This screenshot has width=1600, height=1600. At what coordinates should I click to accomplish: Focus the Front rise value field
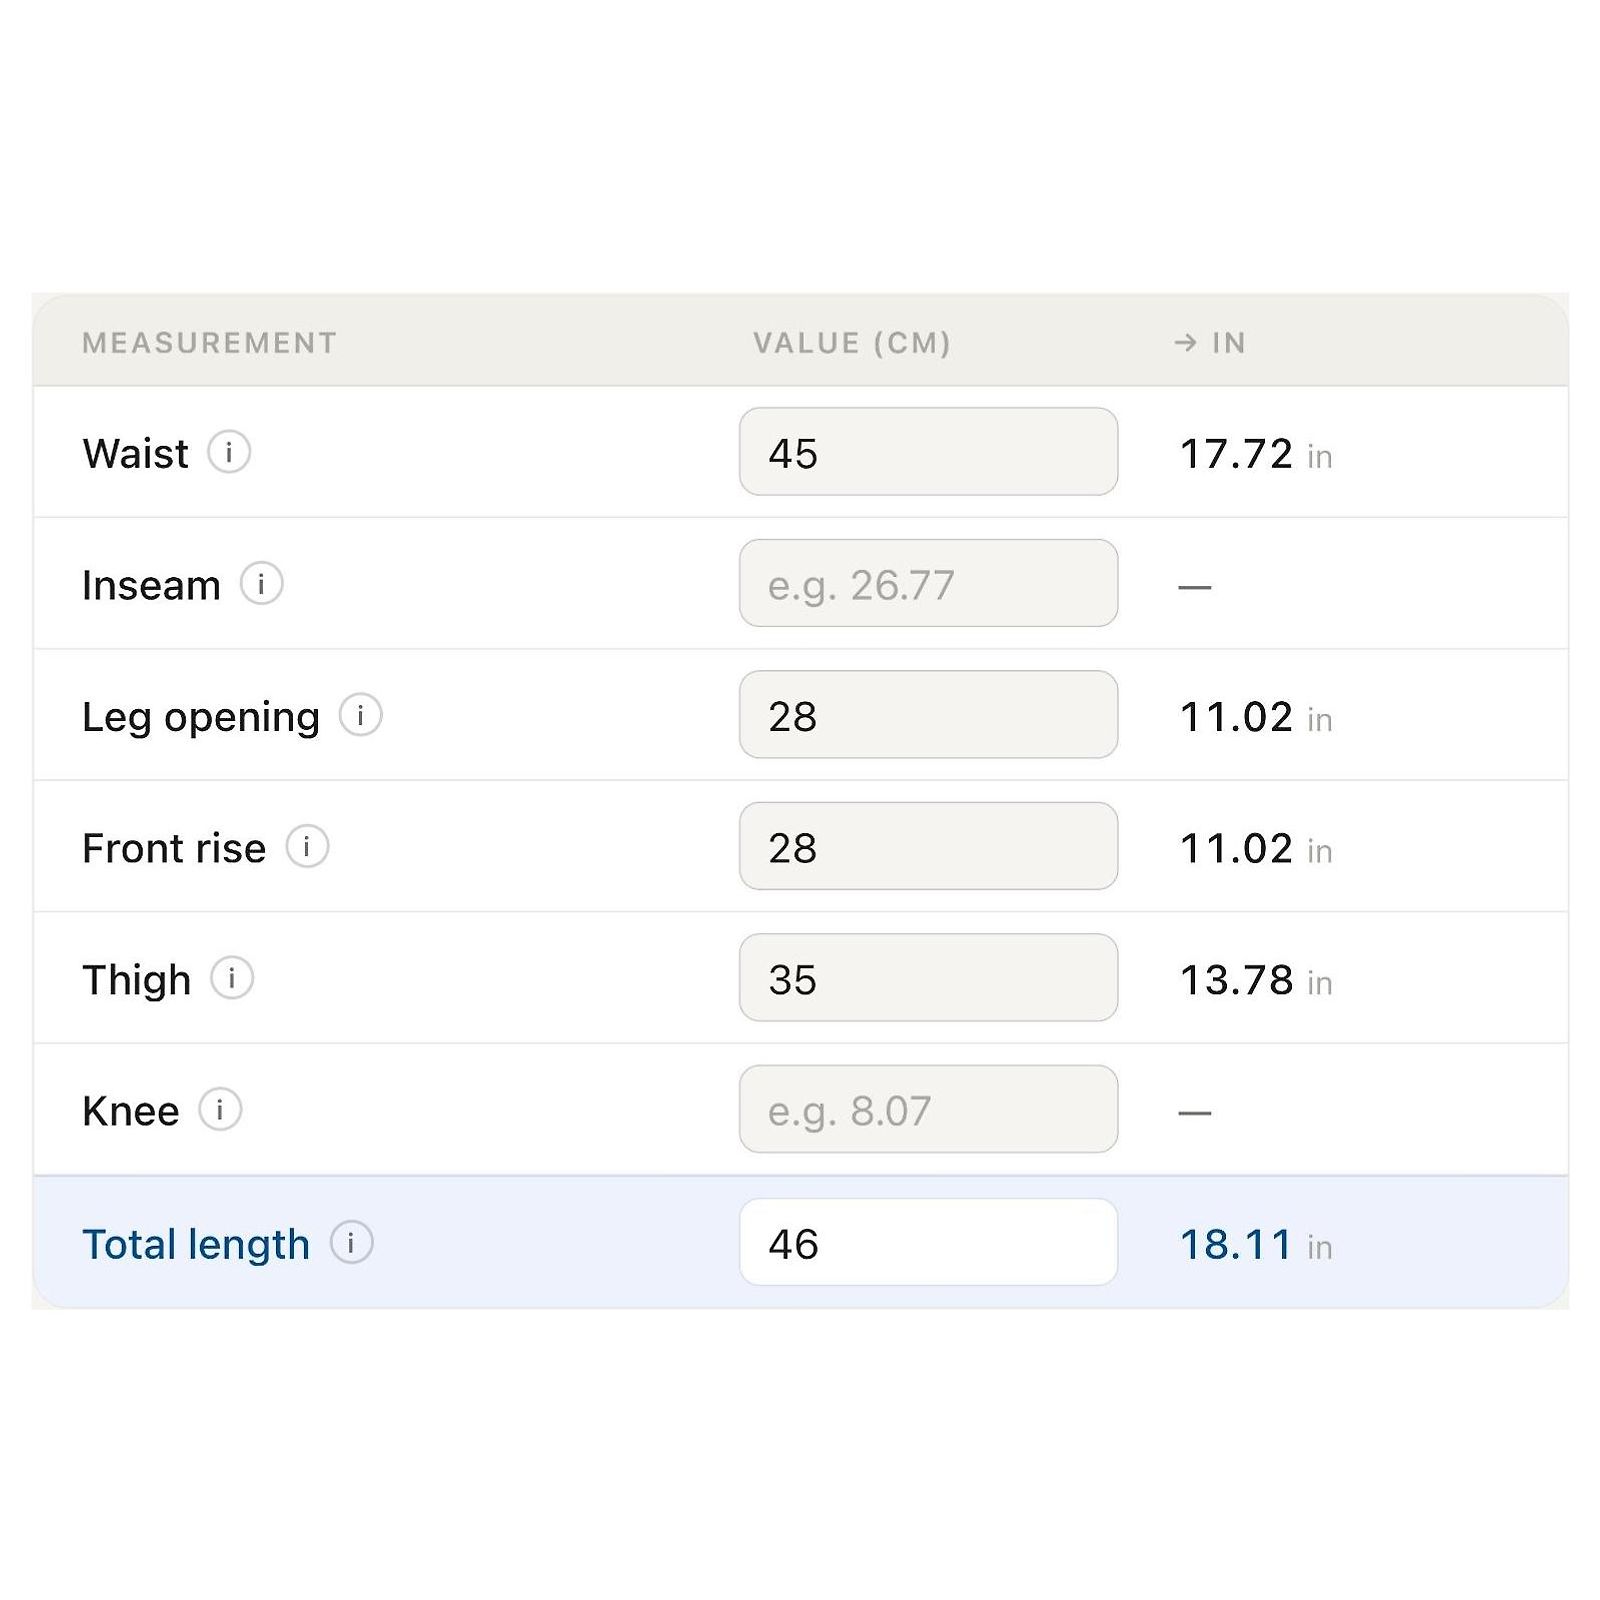928,846
